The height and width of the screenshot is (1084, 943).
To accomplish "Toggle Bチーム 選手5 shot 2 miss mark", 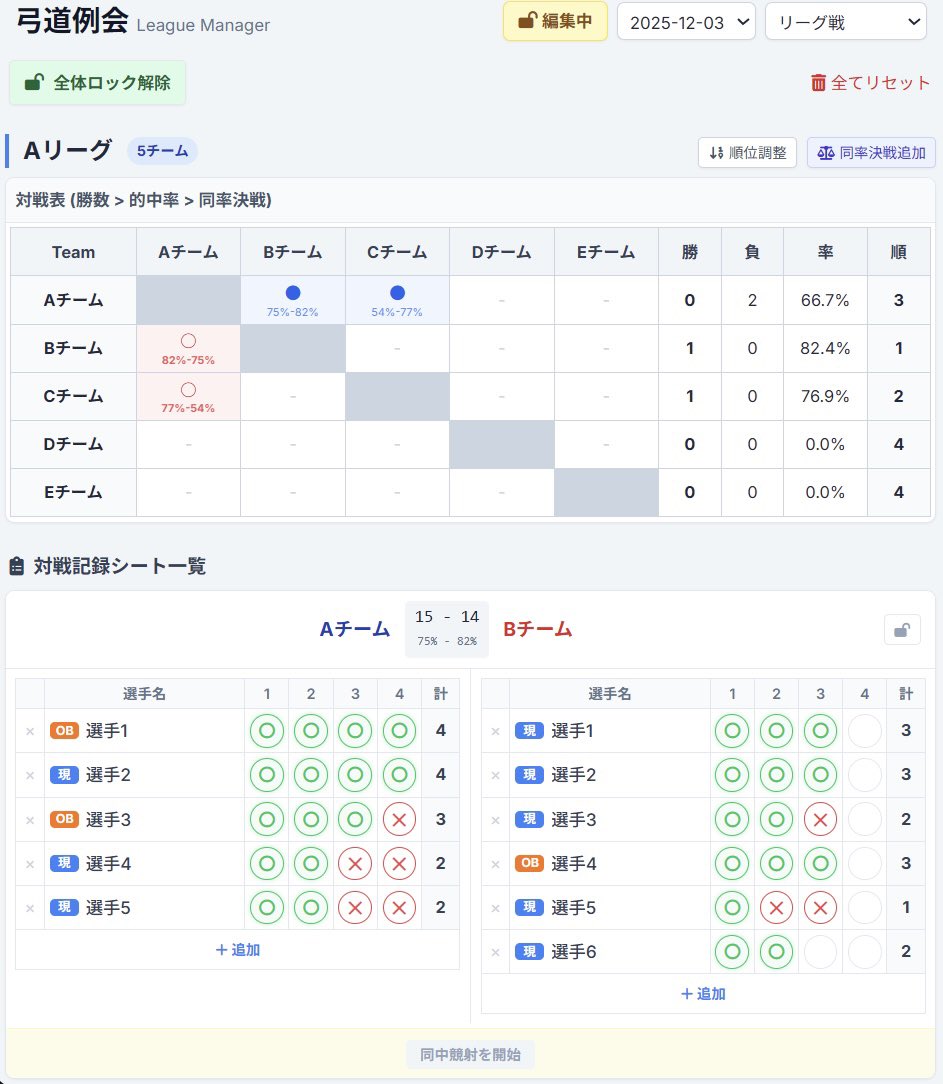I will [776, 908].
